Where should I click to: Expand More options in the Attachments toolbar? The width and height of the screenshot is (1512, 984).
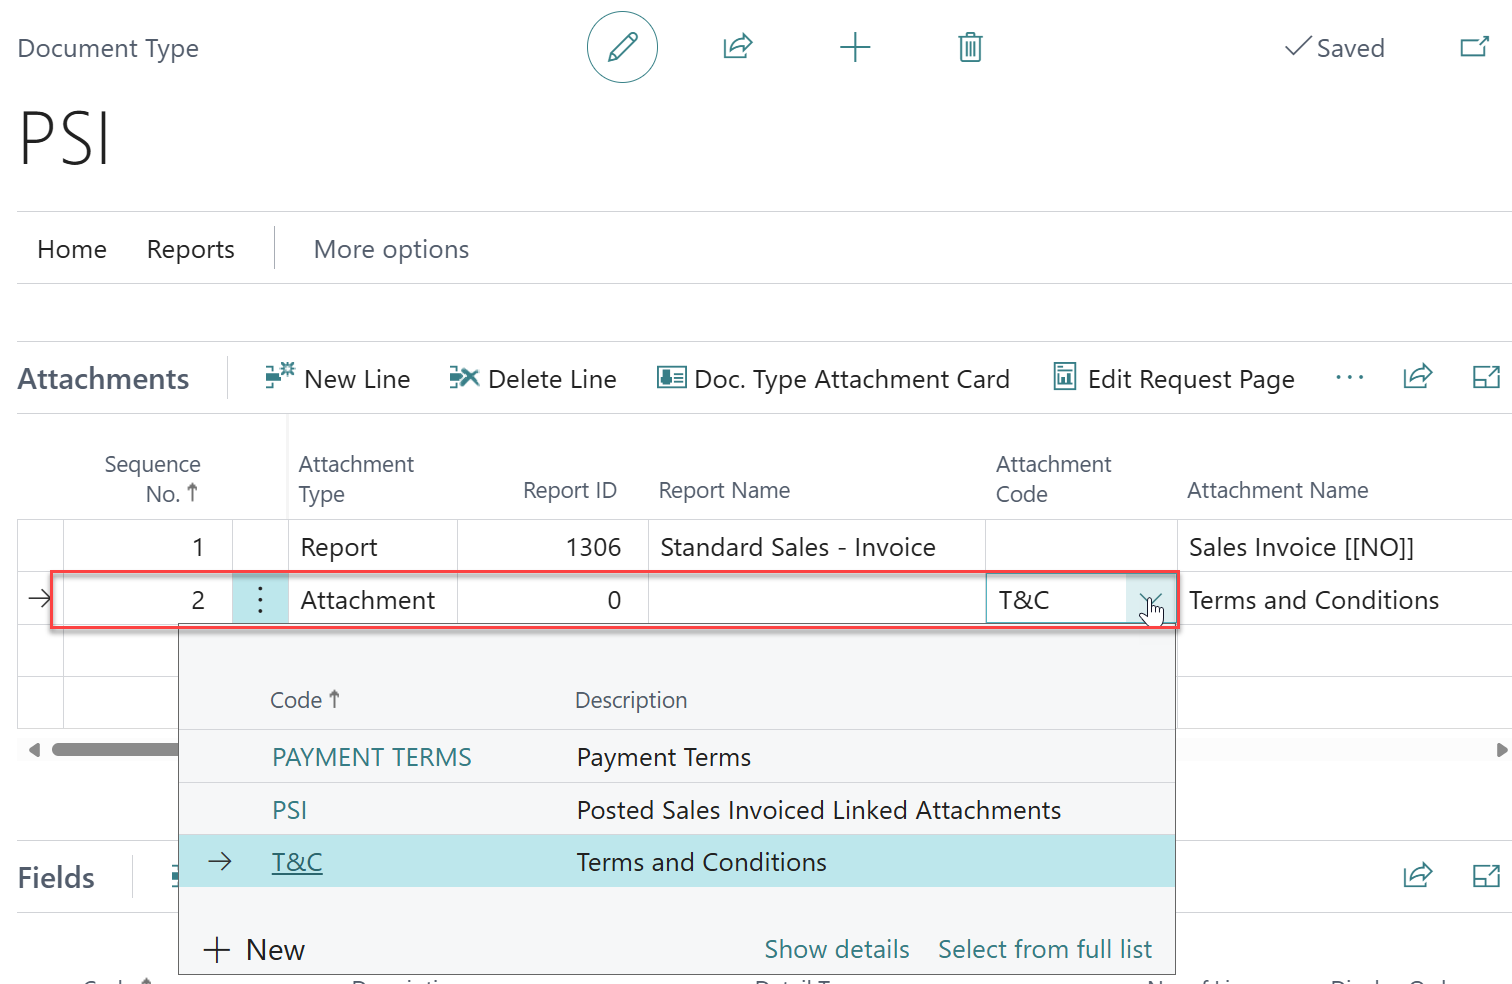[x=1350, y=378]
